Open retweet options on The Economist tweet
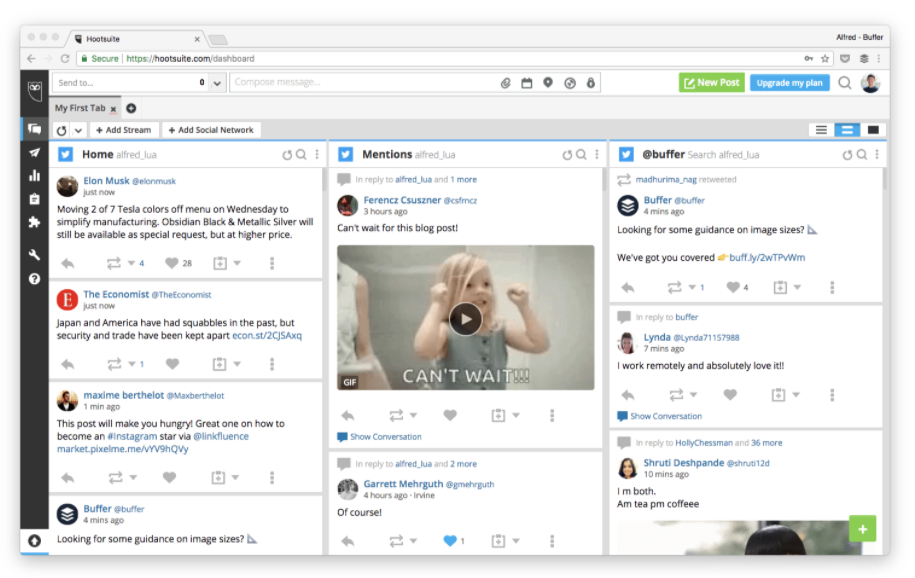This screenshot has height=578, width=915. [x=132, y=364]
